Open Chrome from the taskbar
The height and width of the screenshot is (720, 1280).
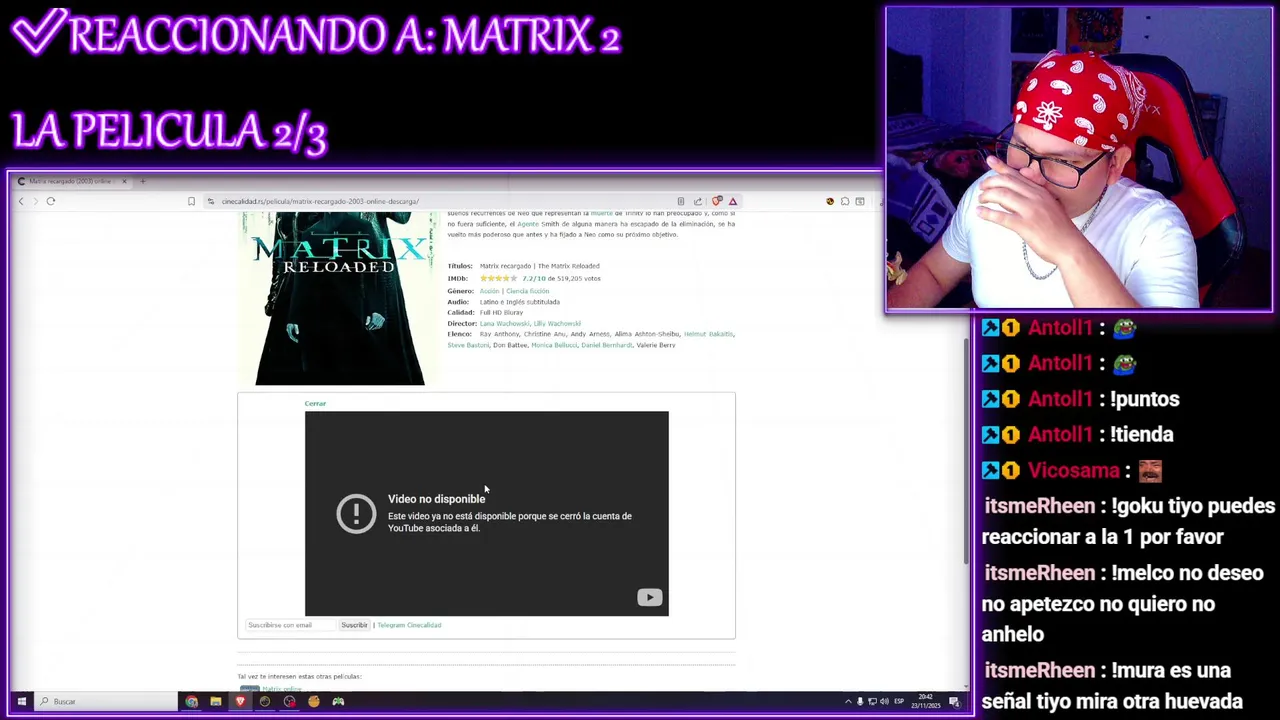coord(191,701)
